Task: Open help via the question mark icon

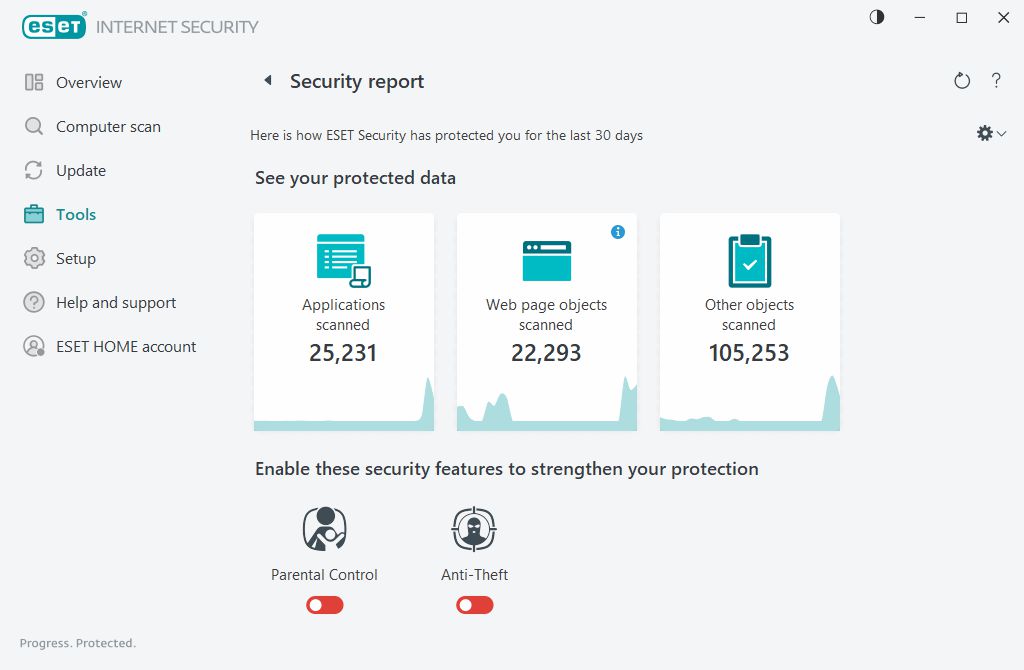Action: [996, 81]
